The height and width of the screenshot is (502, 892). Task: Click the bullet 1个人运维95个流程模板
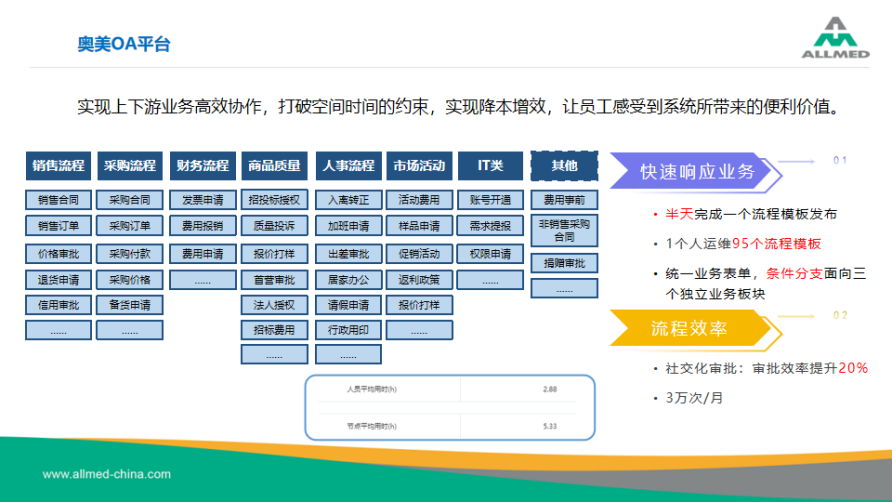[x=743, y=244]
